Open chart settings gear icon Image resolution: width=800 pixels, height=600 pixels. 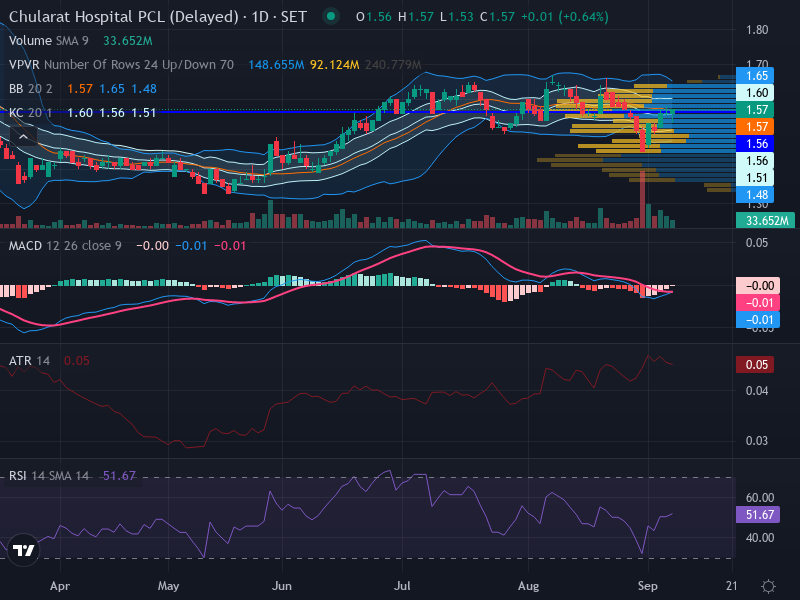(768, 586)
